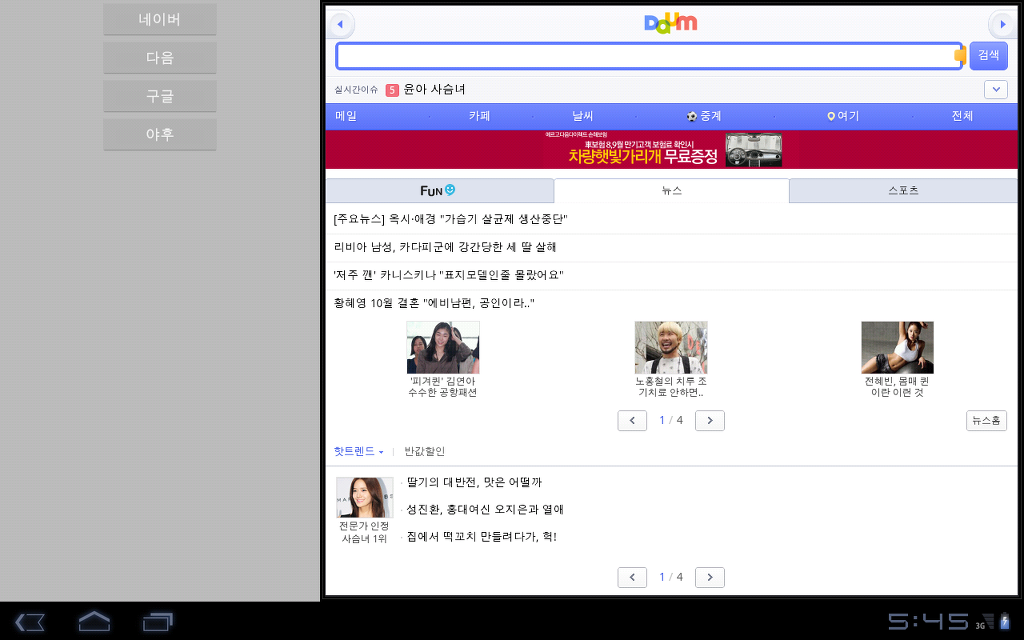Switch to the FUN tab
1024x640 pixels.
tap(440, 190)
